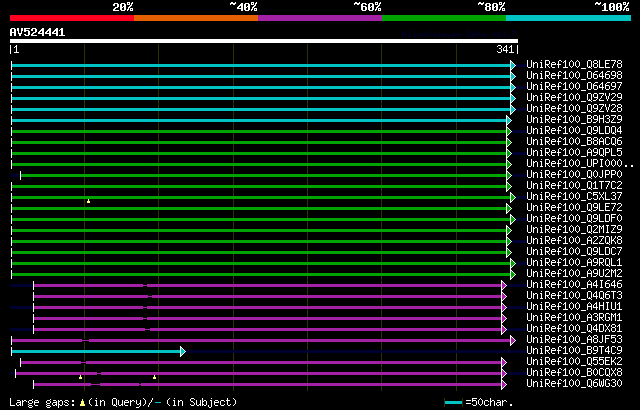This screenshot has width=640, height=410.
Task: Click the short cyan B9T4C9 alignment bar
Action: [x=96, y=351]
